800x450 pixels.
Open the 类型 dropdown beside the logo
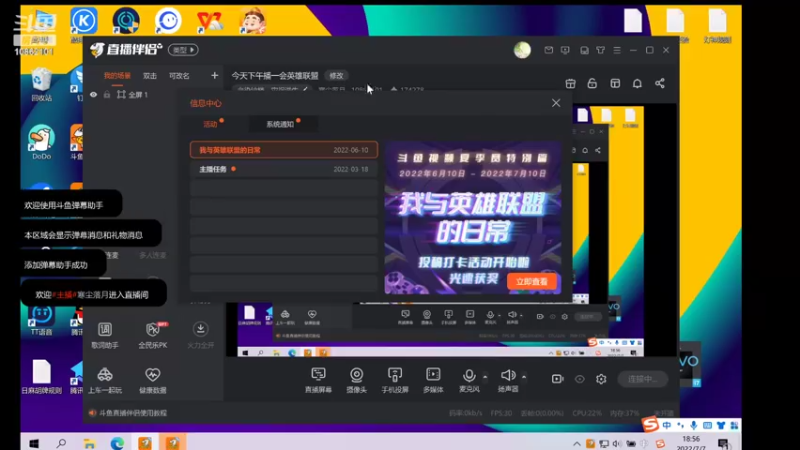tap(183, 50)
